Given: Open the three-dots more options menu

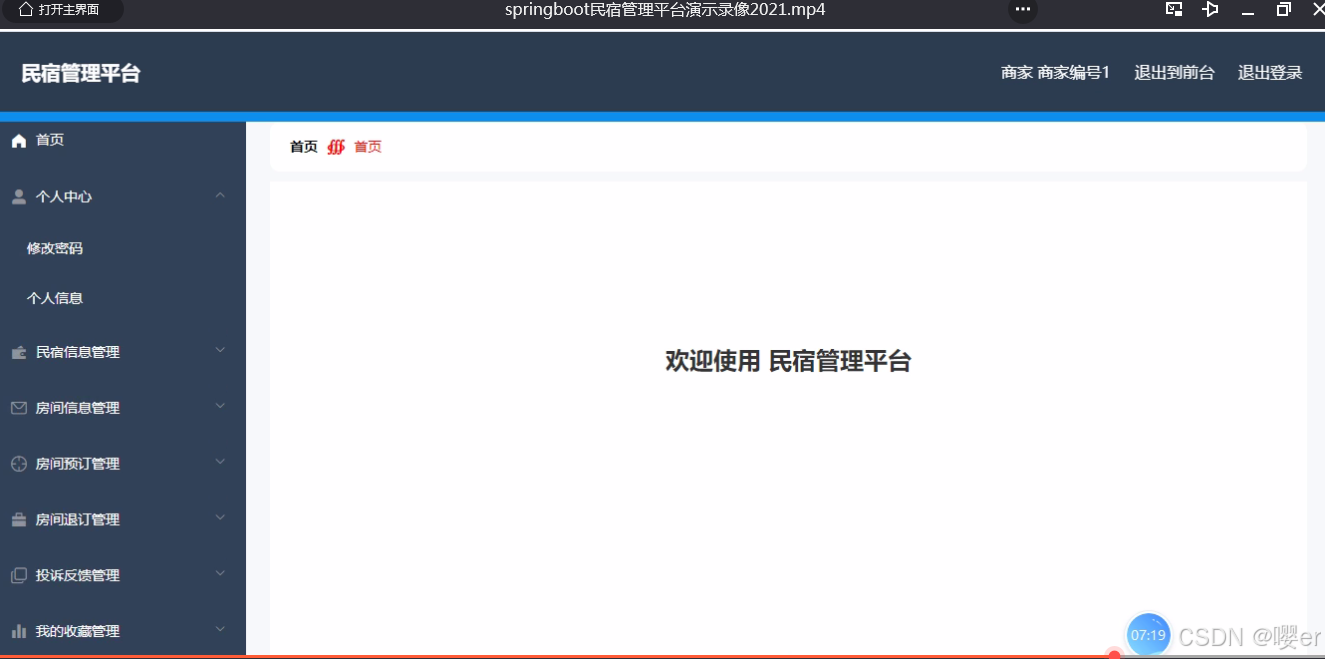Looking at the screenshot, I should point(1022,10).
